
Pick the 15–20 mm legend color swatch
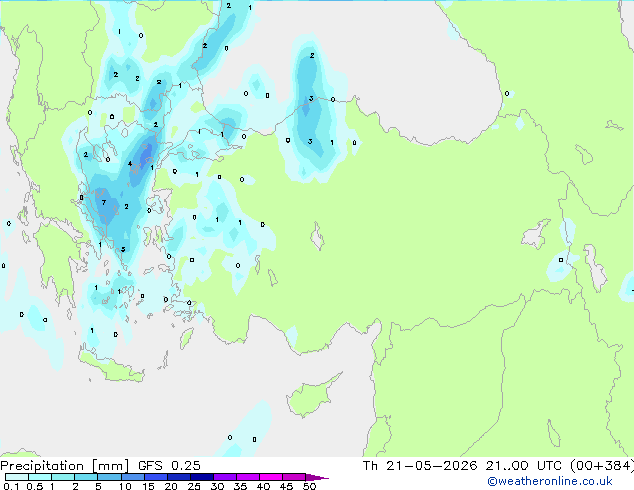(155, 477)
